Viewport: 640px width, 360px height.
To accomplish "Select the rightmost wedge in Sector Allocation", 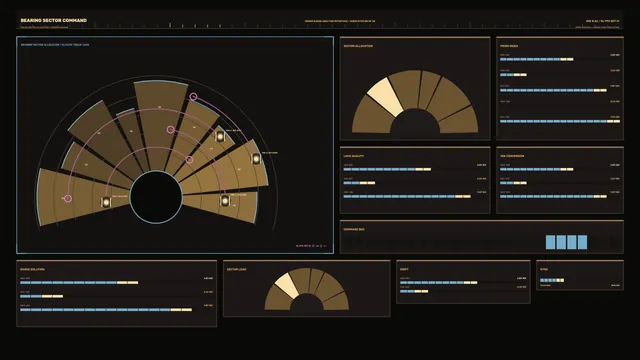I will [x=460, y=121].
